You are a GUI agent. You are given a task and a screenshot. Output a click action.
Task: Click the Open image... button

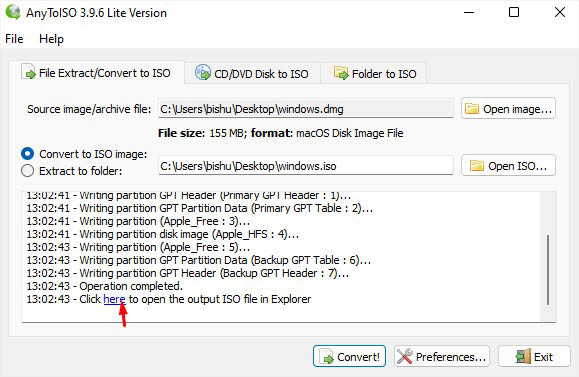pyautogui.click(x=508, y=109)
